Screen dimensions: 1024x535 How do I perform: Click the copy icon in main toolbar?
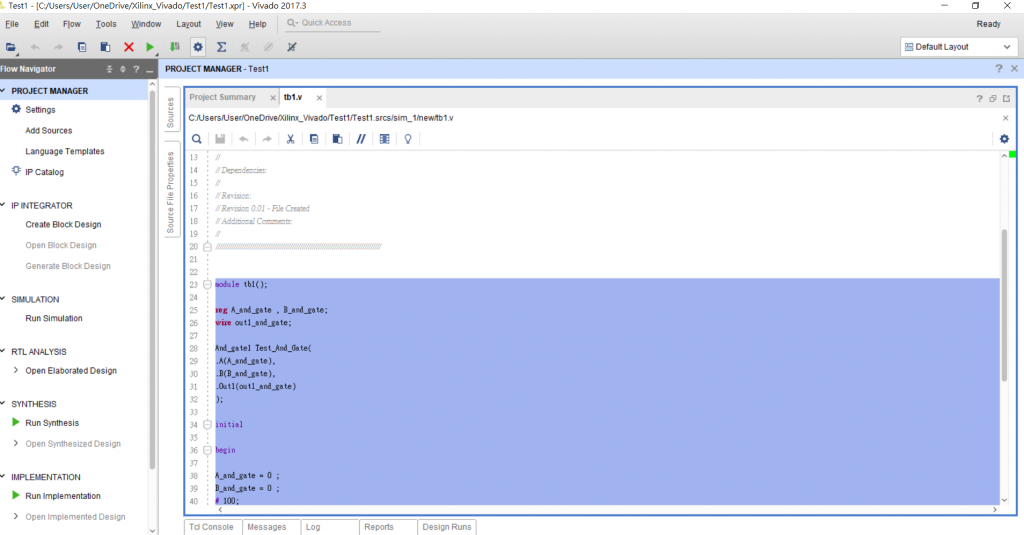tap(82, 47)
